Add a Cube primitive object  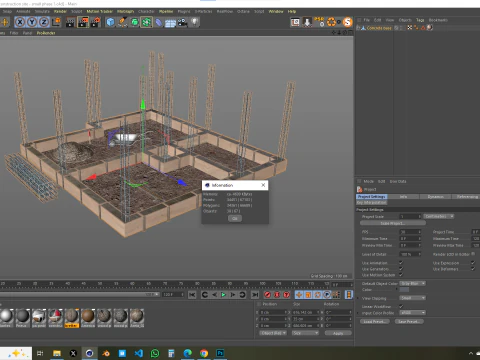[110, 22]
